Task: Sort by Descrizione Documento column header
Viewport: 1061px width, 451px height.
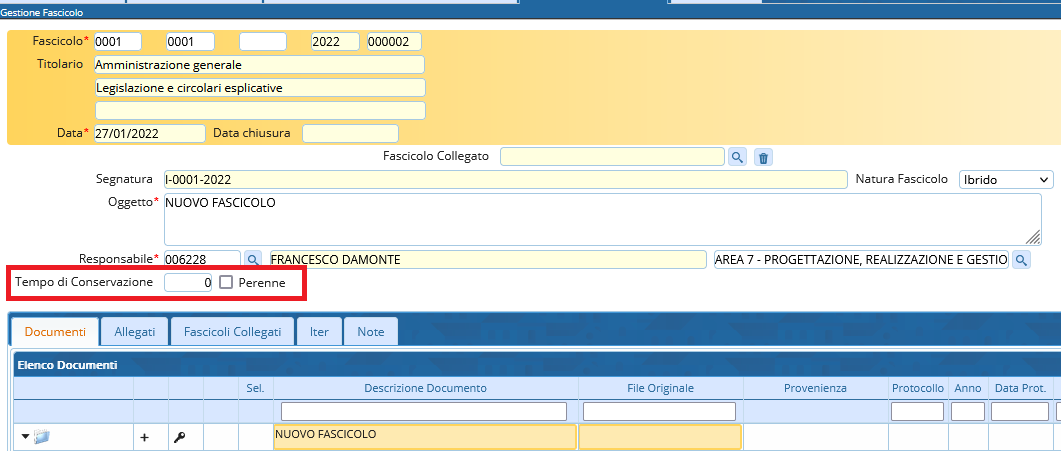Action: click(x=425, y=388)
